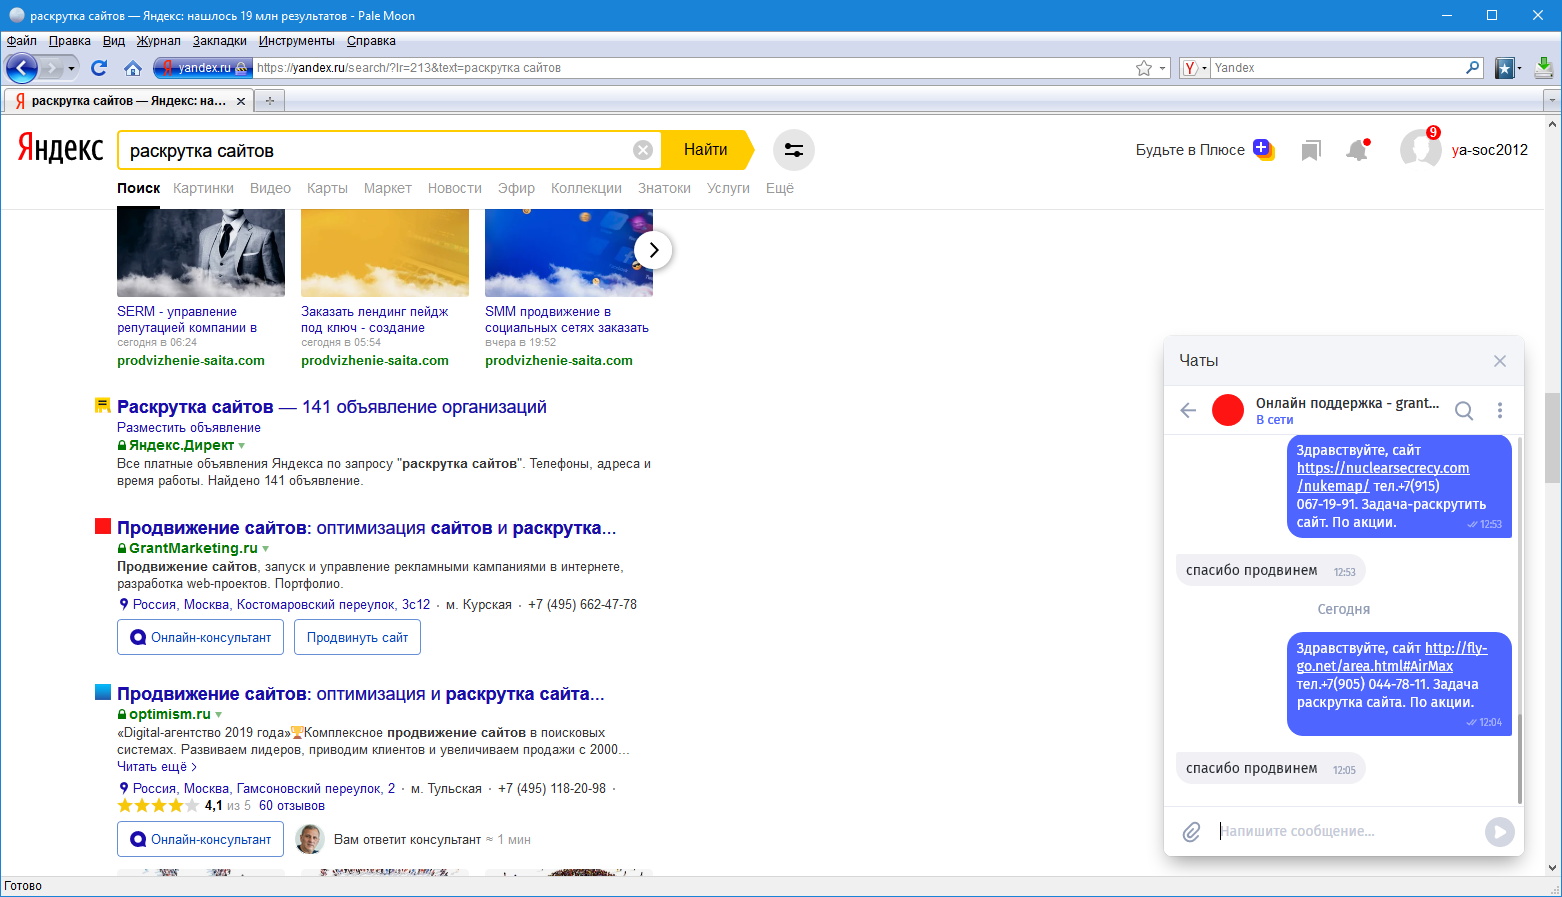Open the Заказать лендинг пейдж thumbnail
The image size is (1562, 897).
click(385, 253)
